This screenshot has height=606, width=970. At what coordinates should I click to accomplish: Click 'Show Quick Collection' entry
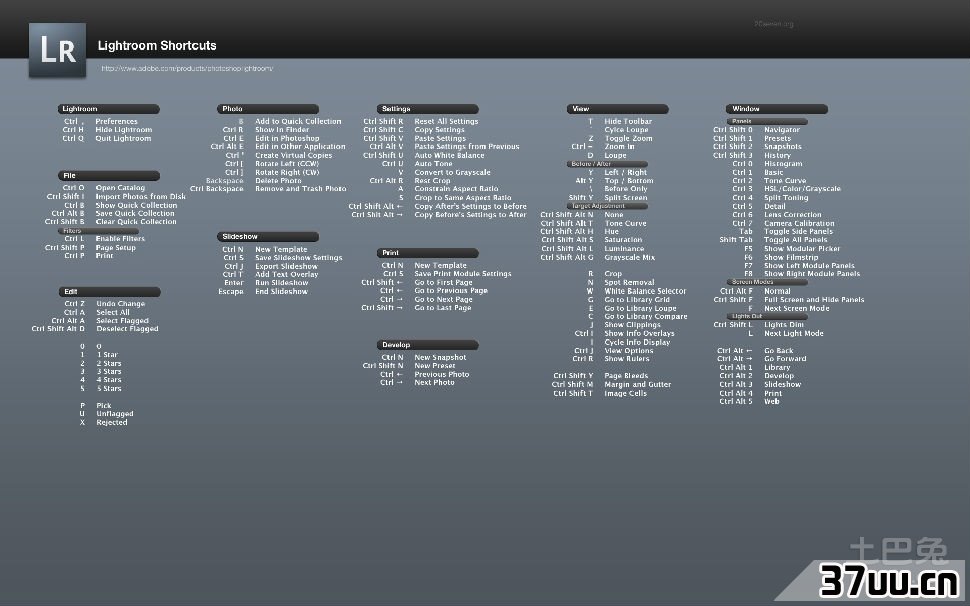coord(136,205)
